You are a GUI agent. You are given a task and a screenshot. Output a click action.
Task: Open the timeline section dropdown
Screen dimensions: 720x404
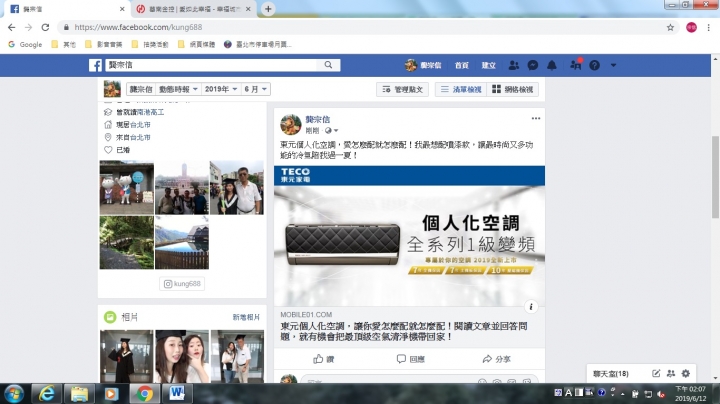(178, 89)
